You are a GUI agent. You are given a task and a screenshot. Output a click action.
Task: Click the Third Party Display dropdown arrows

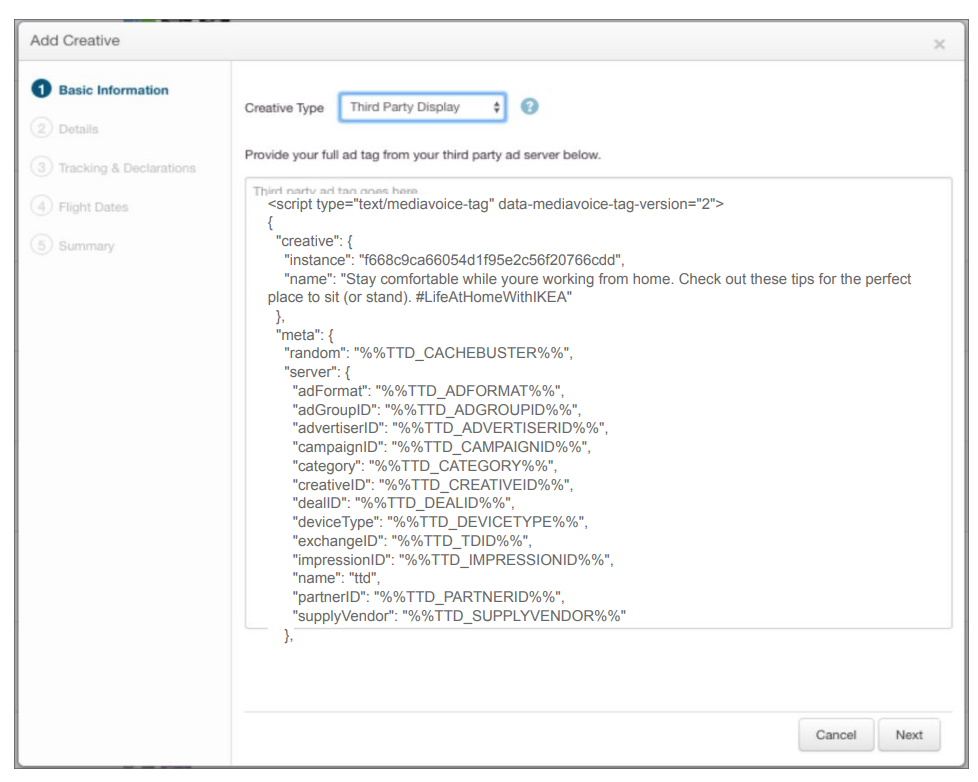point(496,107)
